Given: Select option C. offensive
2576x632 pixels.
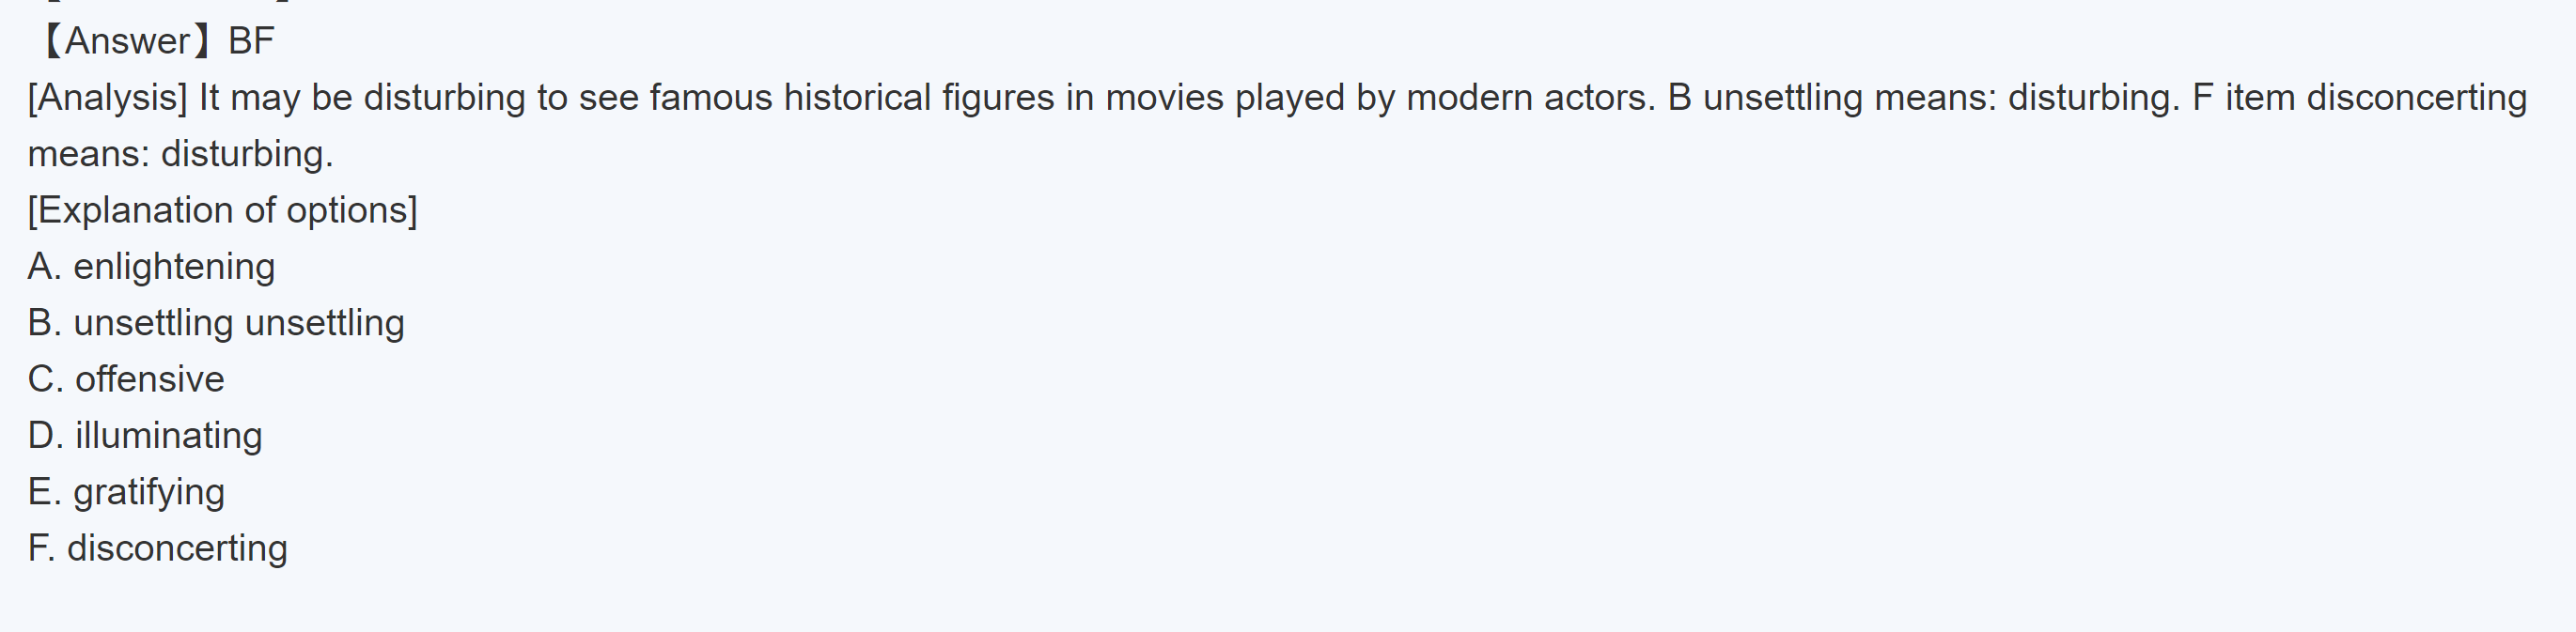Looking at the screenshot, I should click(x=126, y=379).
